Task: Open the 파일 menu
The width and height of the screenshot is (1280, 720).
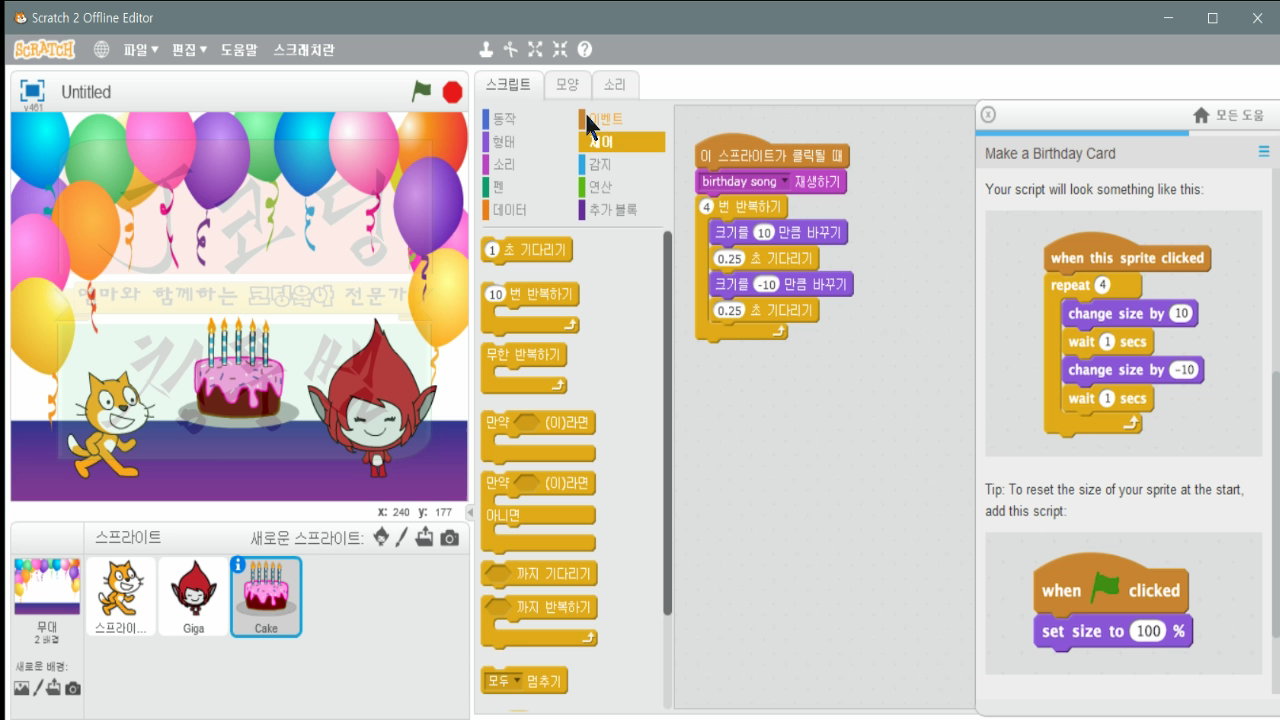Action: click(x=141, y=49)
